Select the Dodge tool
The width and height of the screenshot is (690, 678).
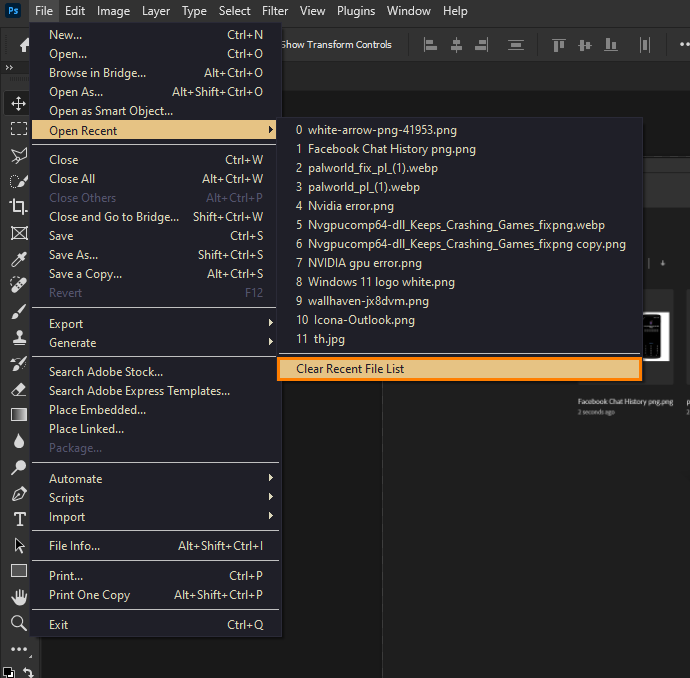point(18,467)
